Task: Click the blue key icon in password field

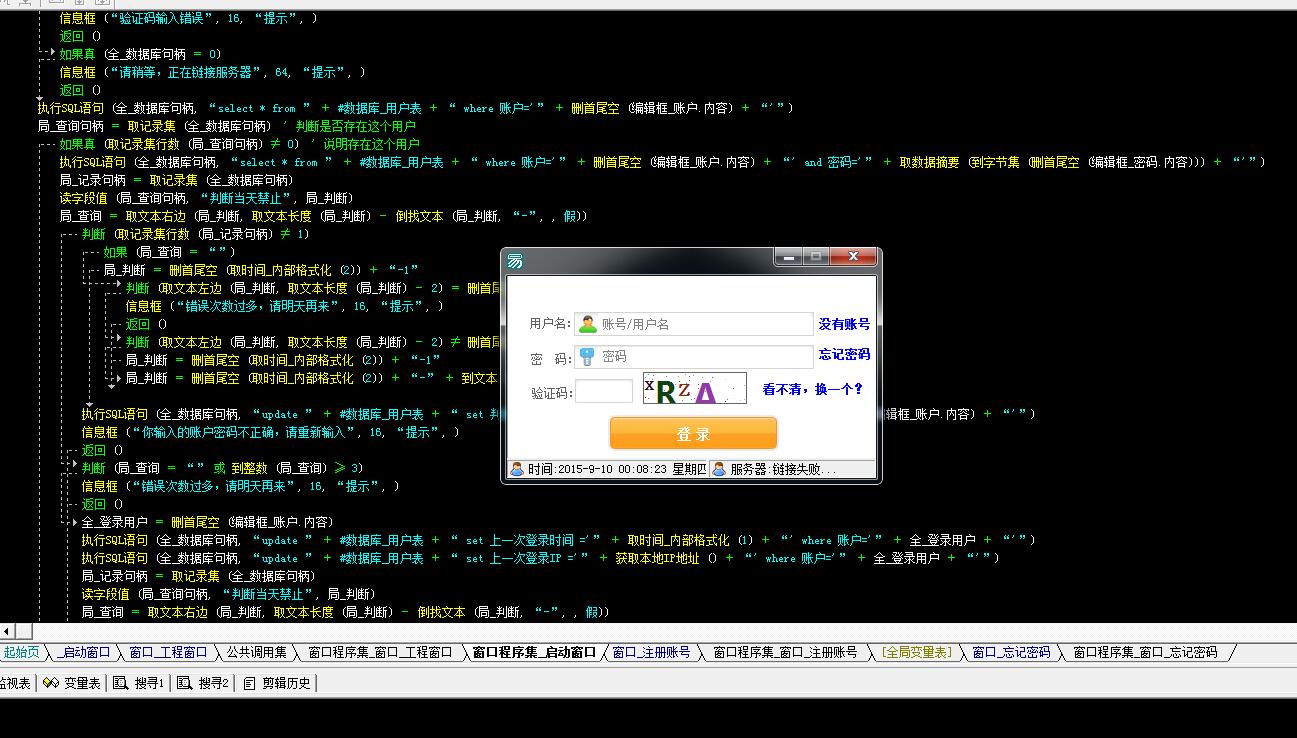Action: pyautogui.click(x=588, y=357)
